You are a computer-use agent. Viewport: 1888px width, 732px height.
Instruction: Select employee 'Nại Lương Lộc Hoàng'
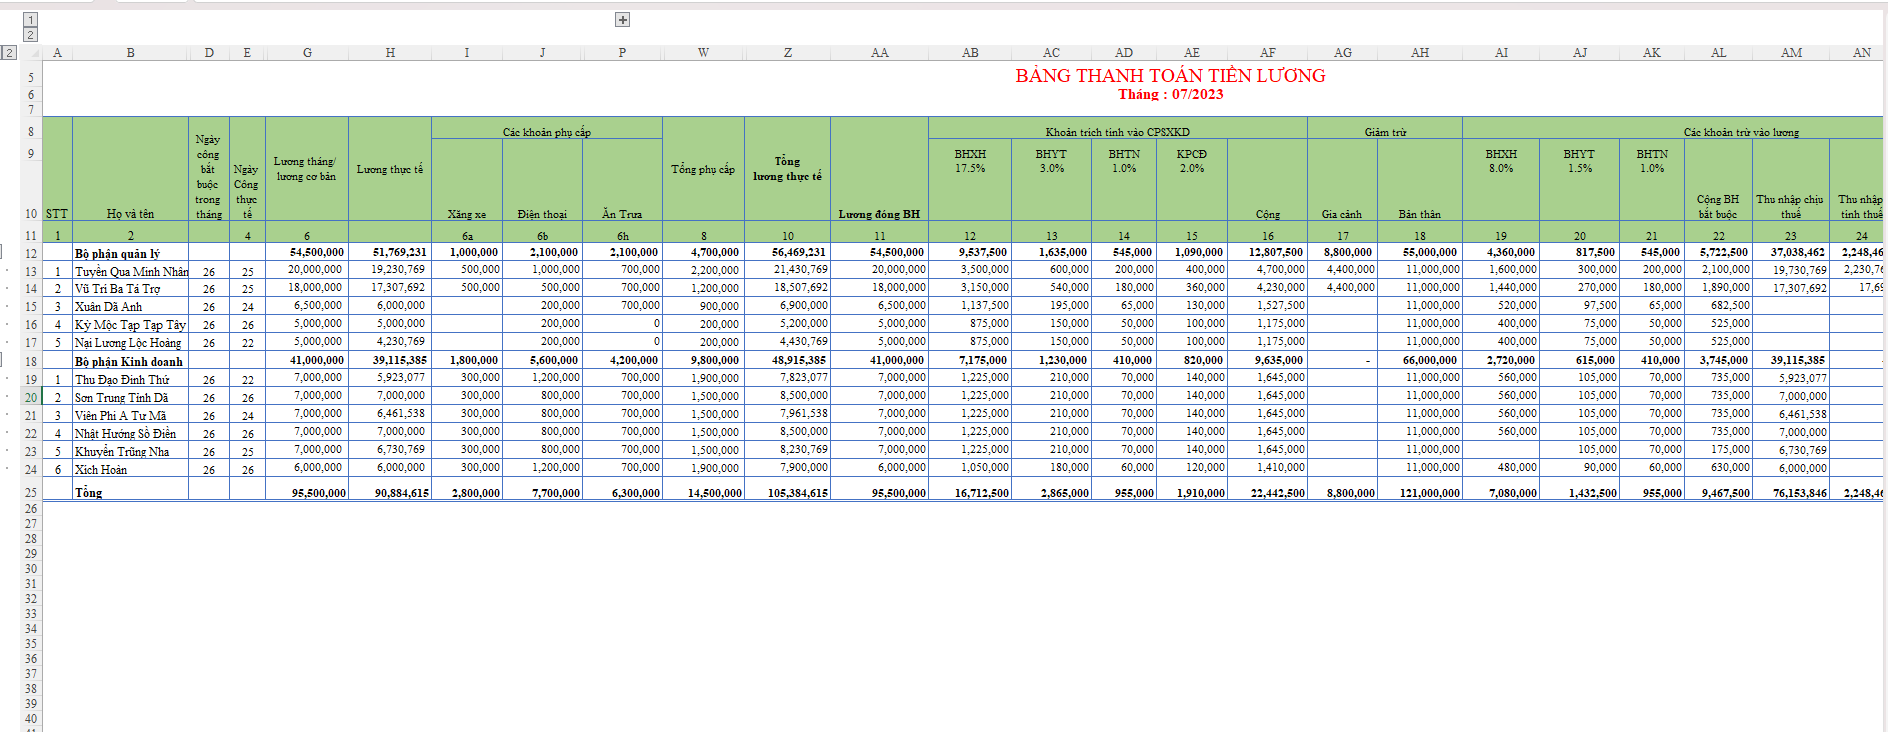pyautogui.click(x=128, y=343)
